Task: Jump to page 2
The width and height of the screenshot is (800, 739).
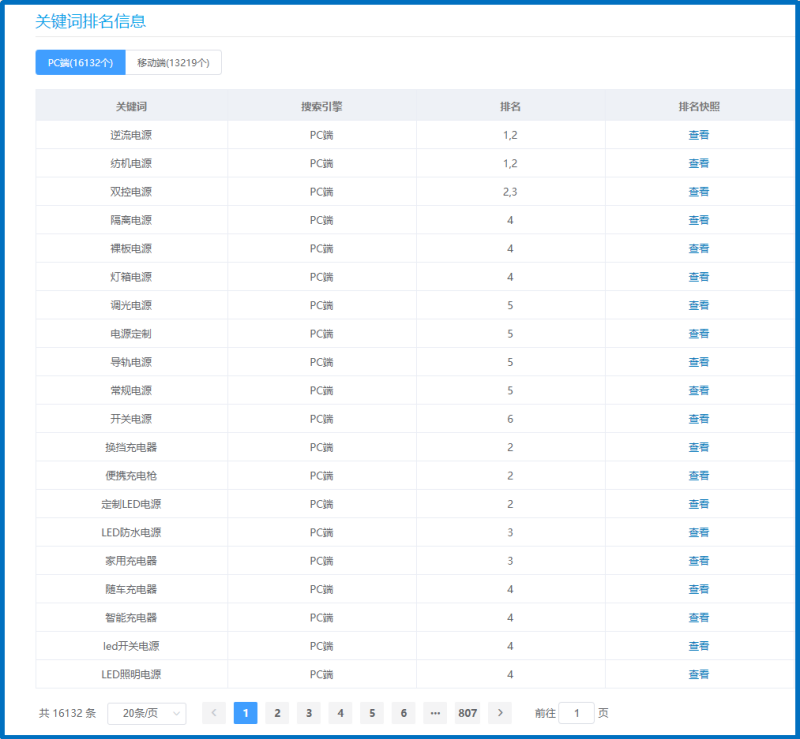Action: pos(277,713)
